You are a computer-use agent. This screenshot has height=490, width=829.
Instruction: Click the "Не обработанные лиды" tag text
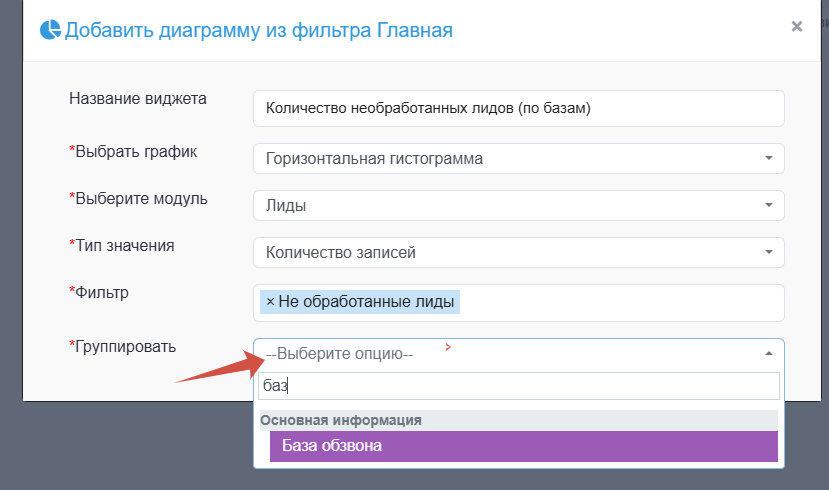click(x=366, y=301)
